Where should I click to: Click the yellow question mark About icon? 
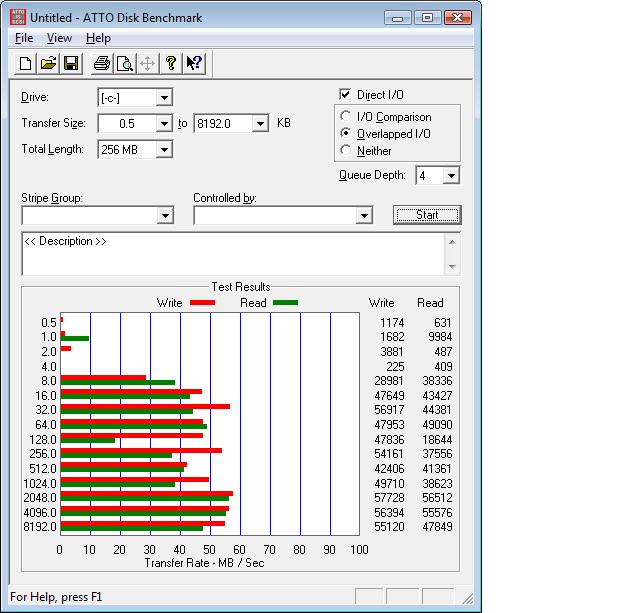171,64
